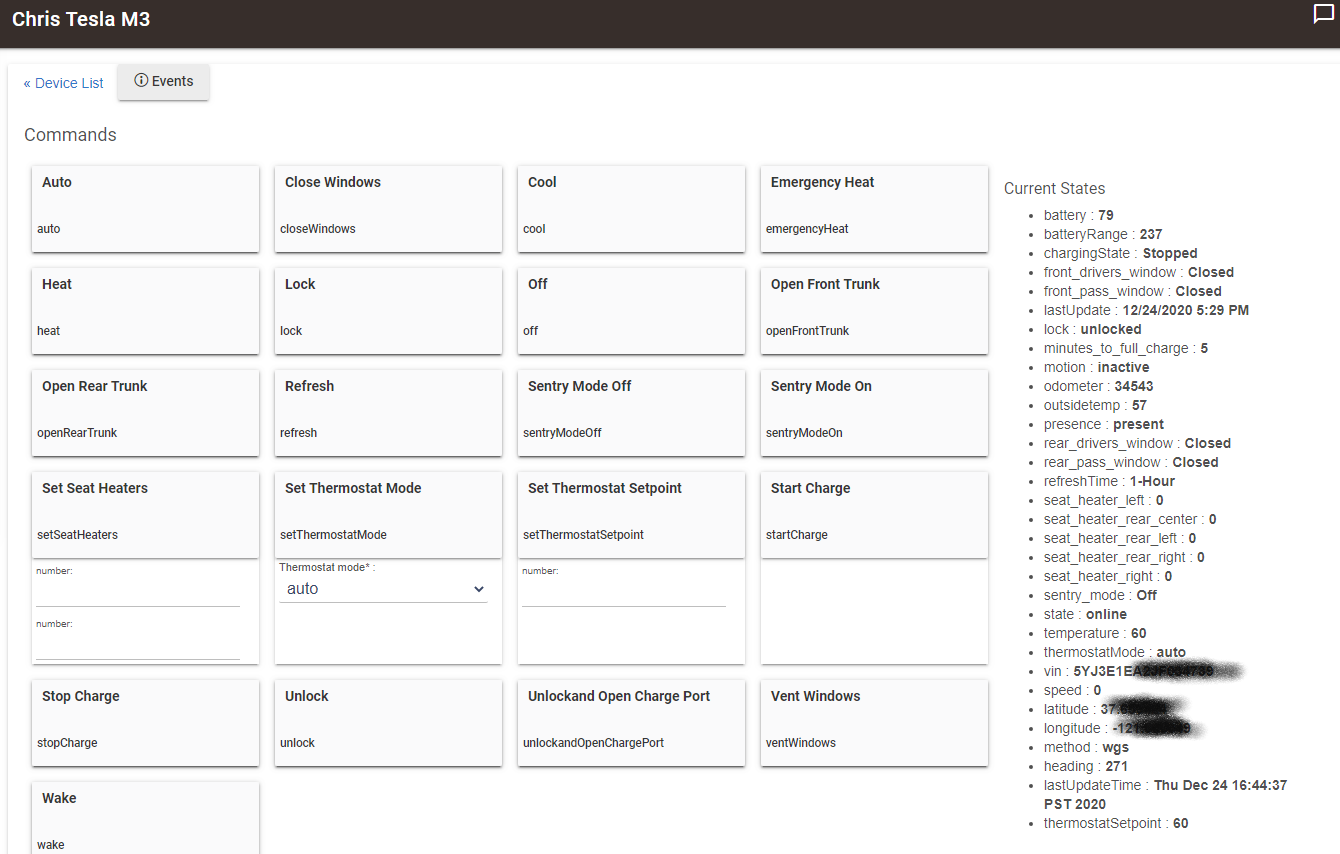Select minutes_to_full_charge : 5 entry
This screenshot has width=1340, height=854.
coord(1126,348)
